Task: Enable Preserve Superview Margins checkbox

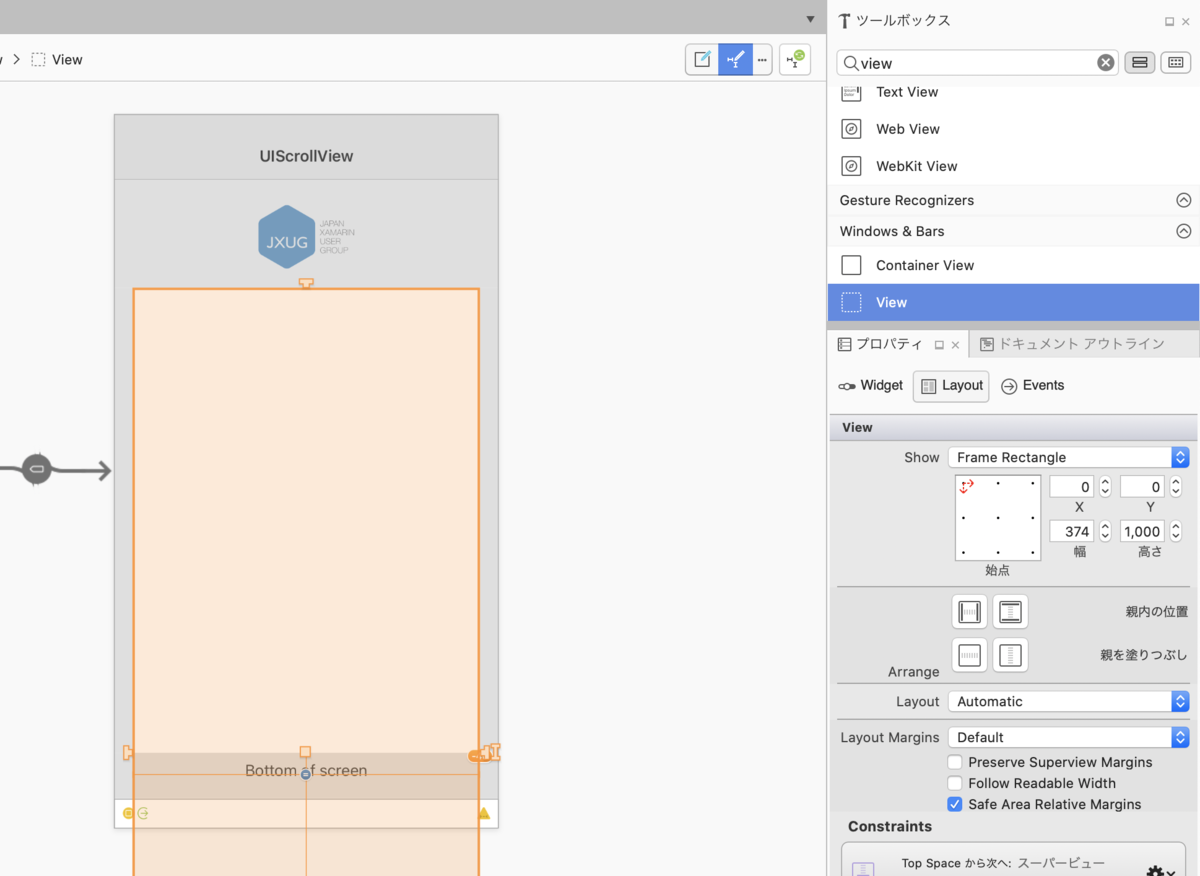Action: coord(955,762)
